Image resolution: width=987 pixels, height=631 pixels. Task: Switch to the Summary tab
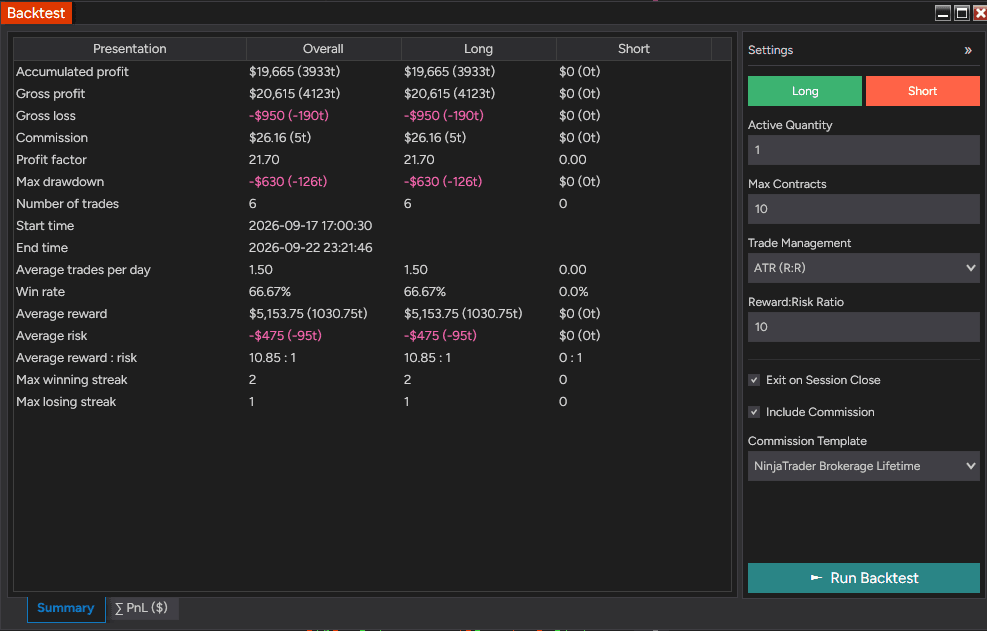click(65, 608)
